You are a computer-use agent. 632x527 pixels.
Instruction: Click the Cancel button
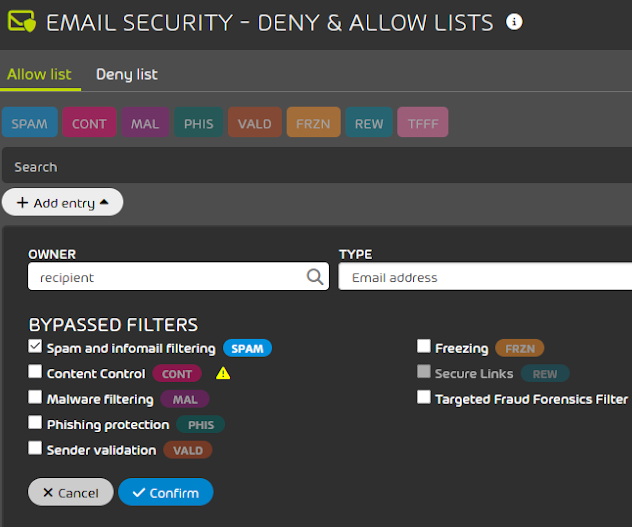click(x=70, y=492)
